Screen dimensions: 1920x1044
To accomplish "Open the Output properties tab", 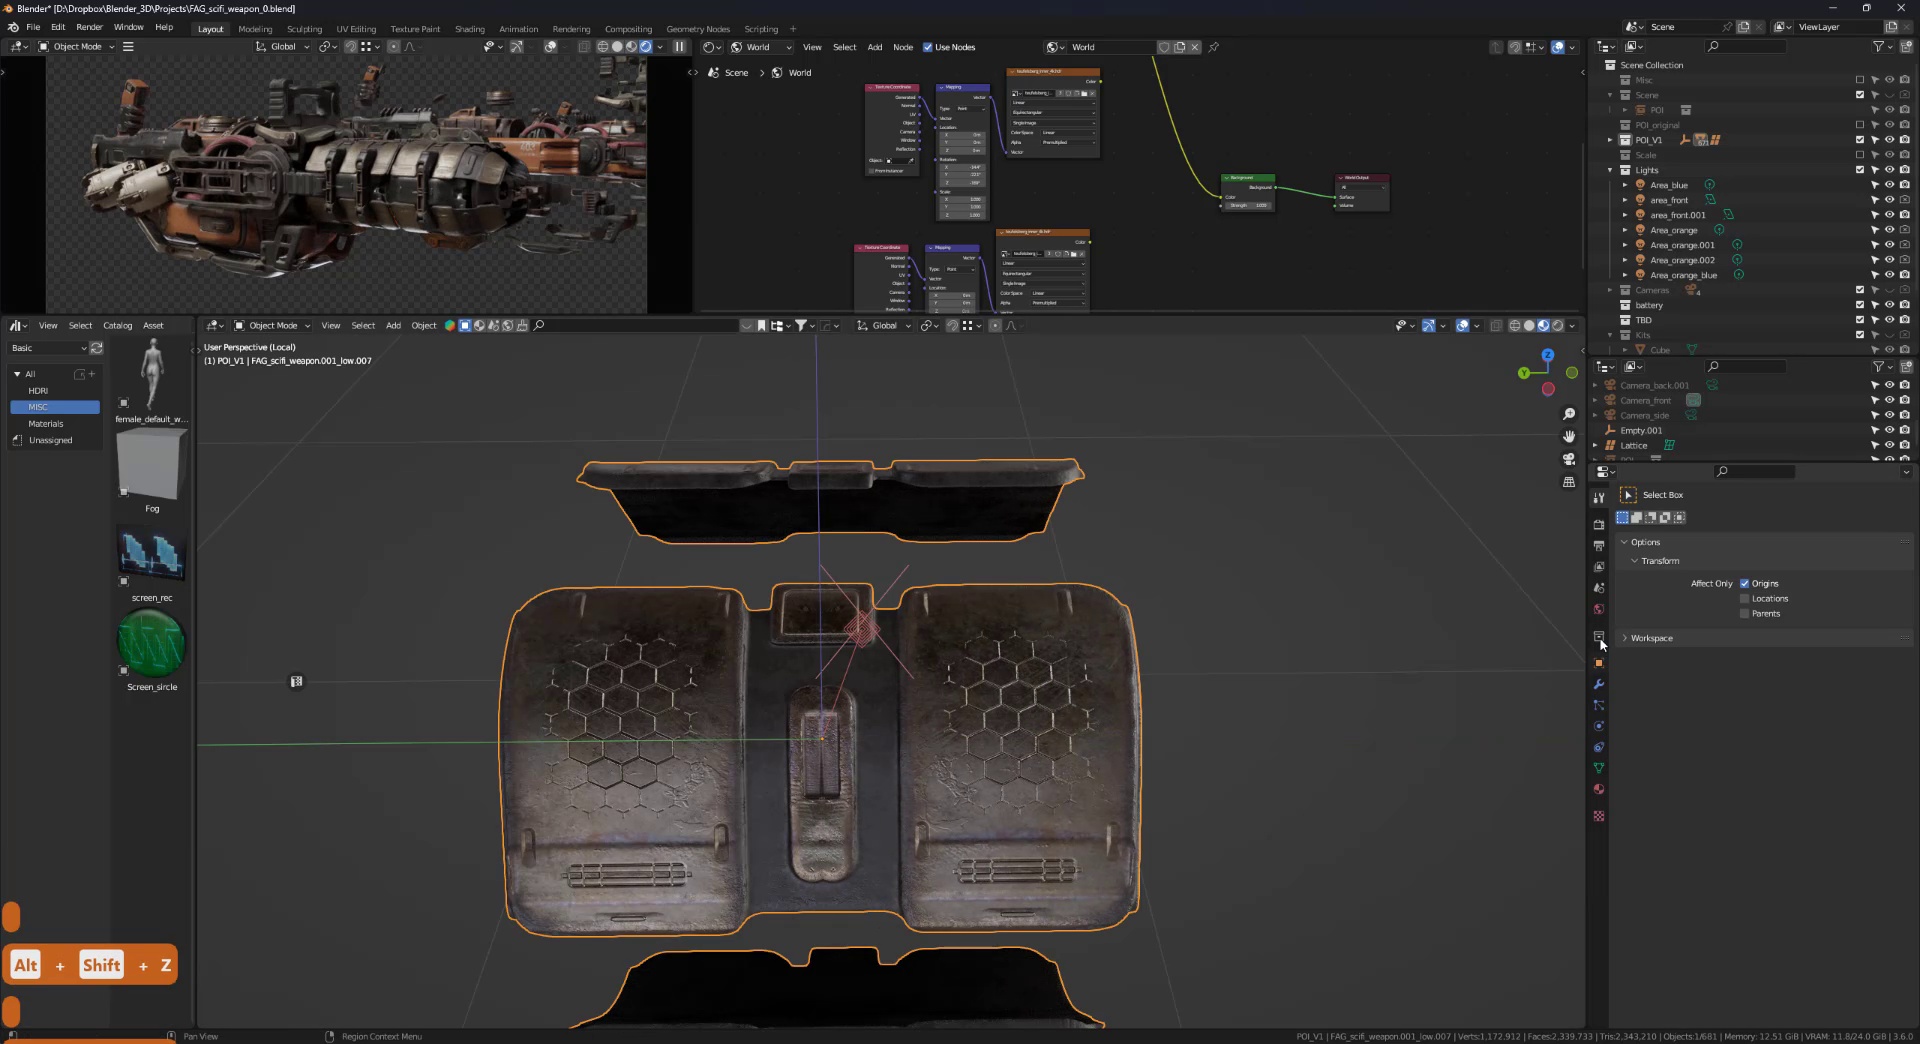I will pyautogui.click(x=1599, y=546).
